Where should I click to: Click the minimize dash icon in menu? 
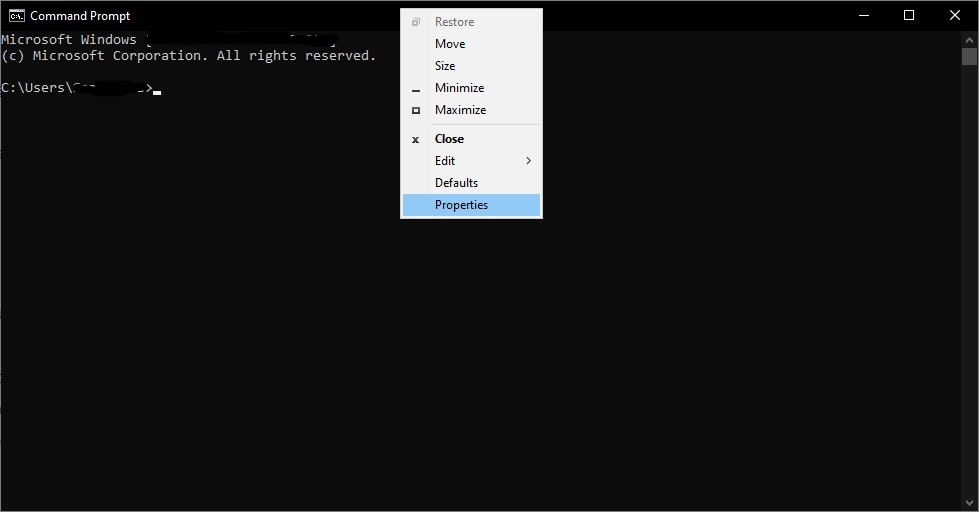(416, 91)
